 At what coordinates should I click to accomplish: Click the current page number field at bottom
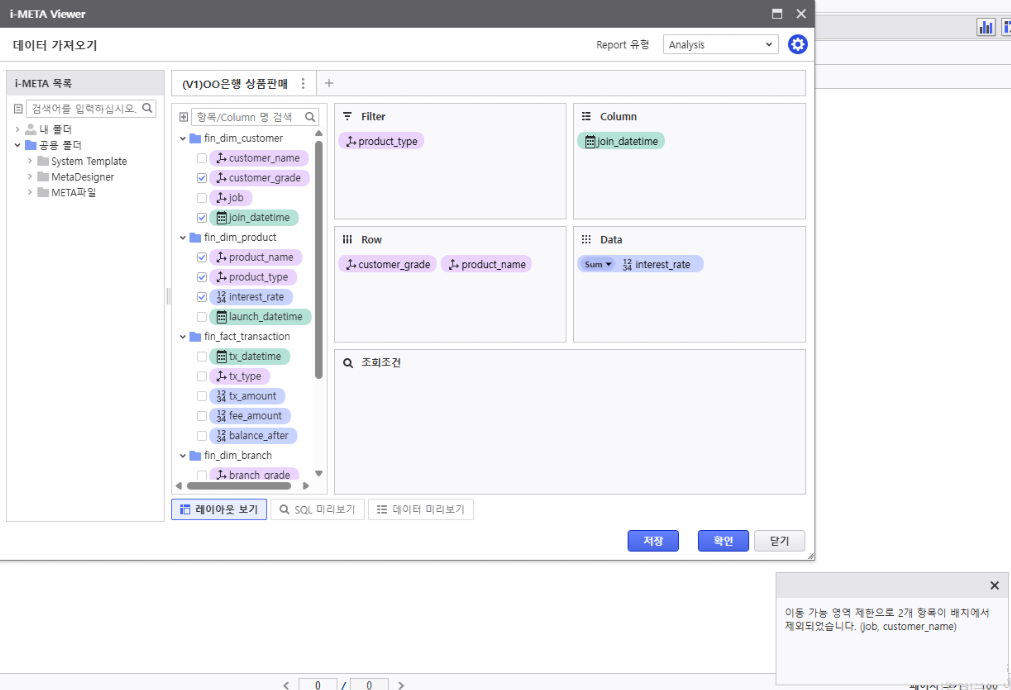(317, 685)
